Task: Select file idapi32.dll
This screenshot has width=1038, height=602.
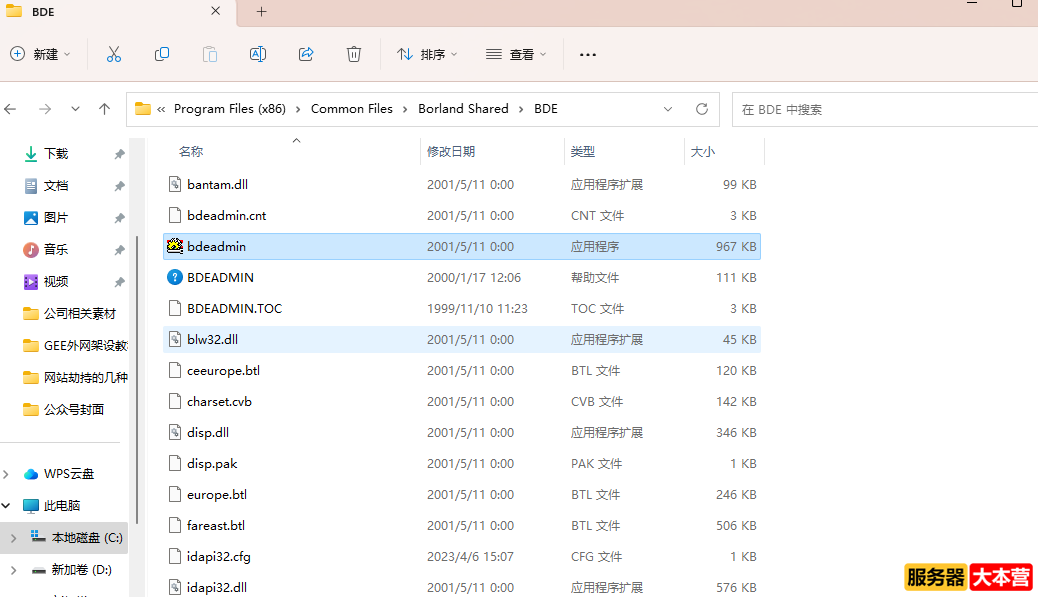Action: click(x=461, y=587)
